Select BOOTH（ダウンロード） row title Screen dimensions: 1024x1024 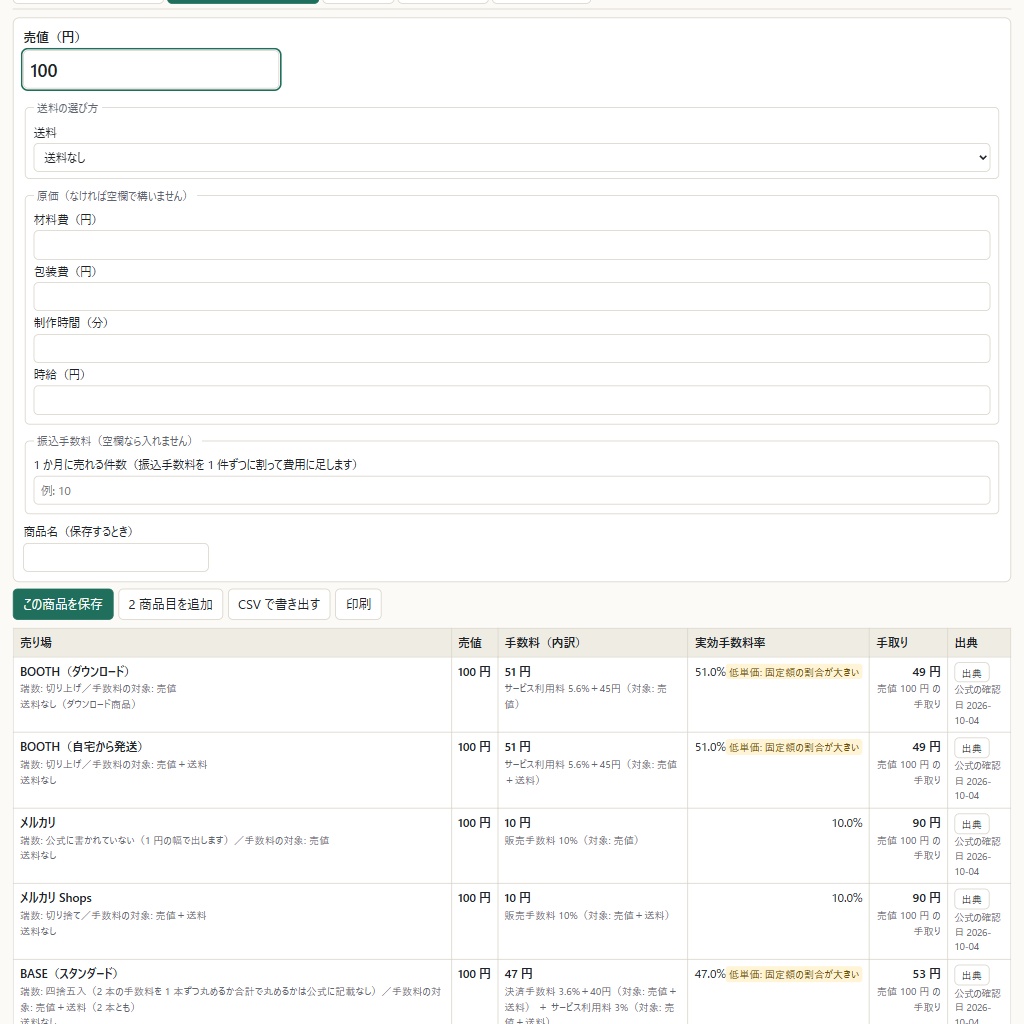pos(74,671)
